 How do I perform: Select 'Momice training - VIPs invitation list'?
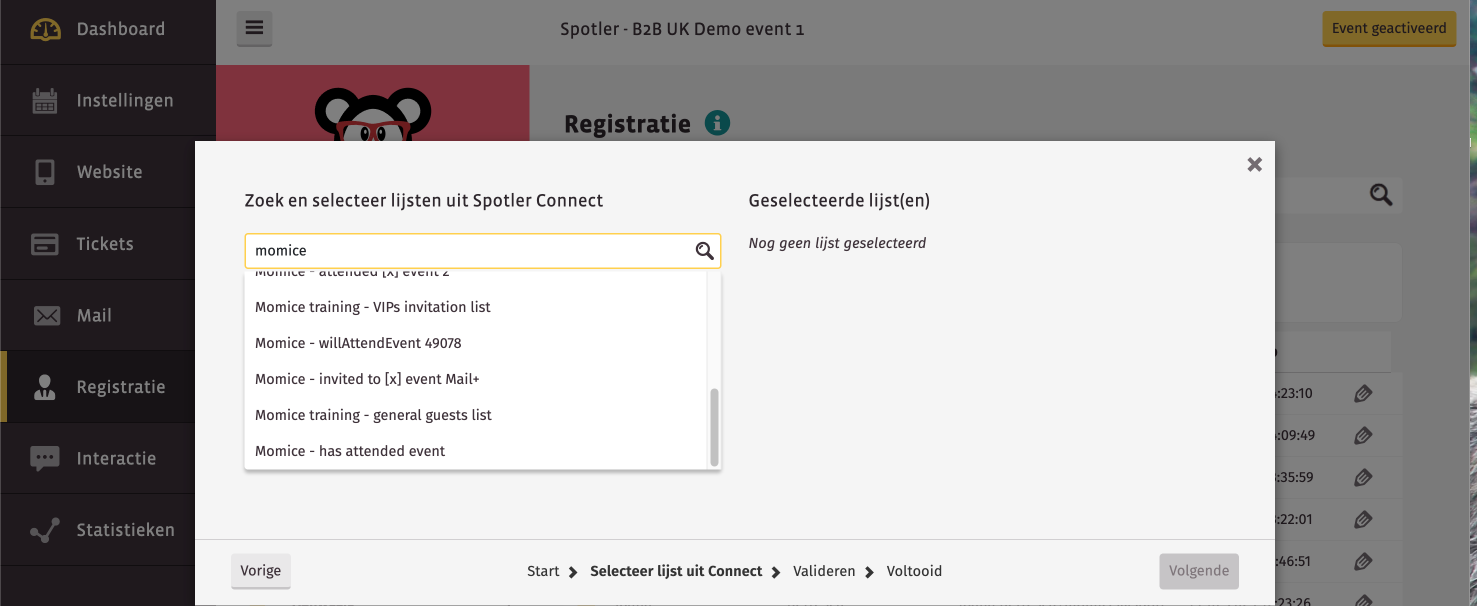pyautogui.click(x=373, y=307)
